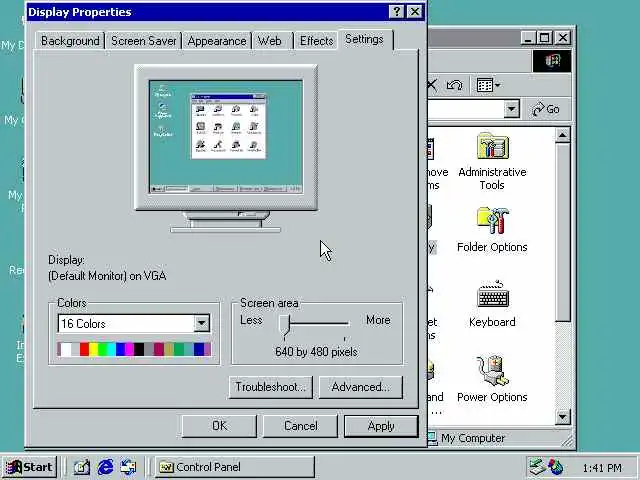Screen dimensions: 640x480
Task: Open Administrative Tools in Control Panel
Action: tap(492, 160)
